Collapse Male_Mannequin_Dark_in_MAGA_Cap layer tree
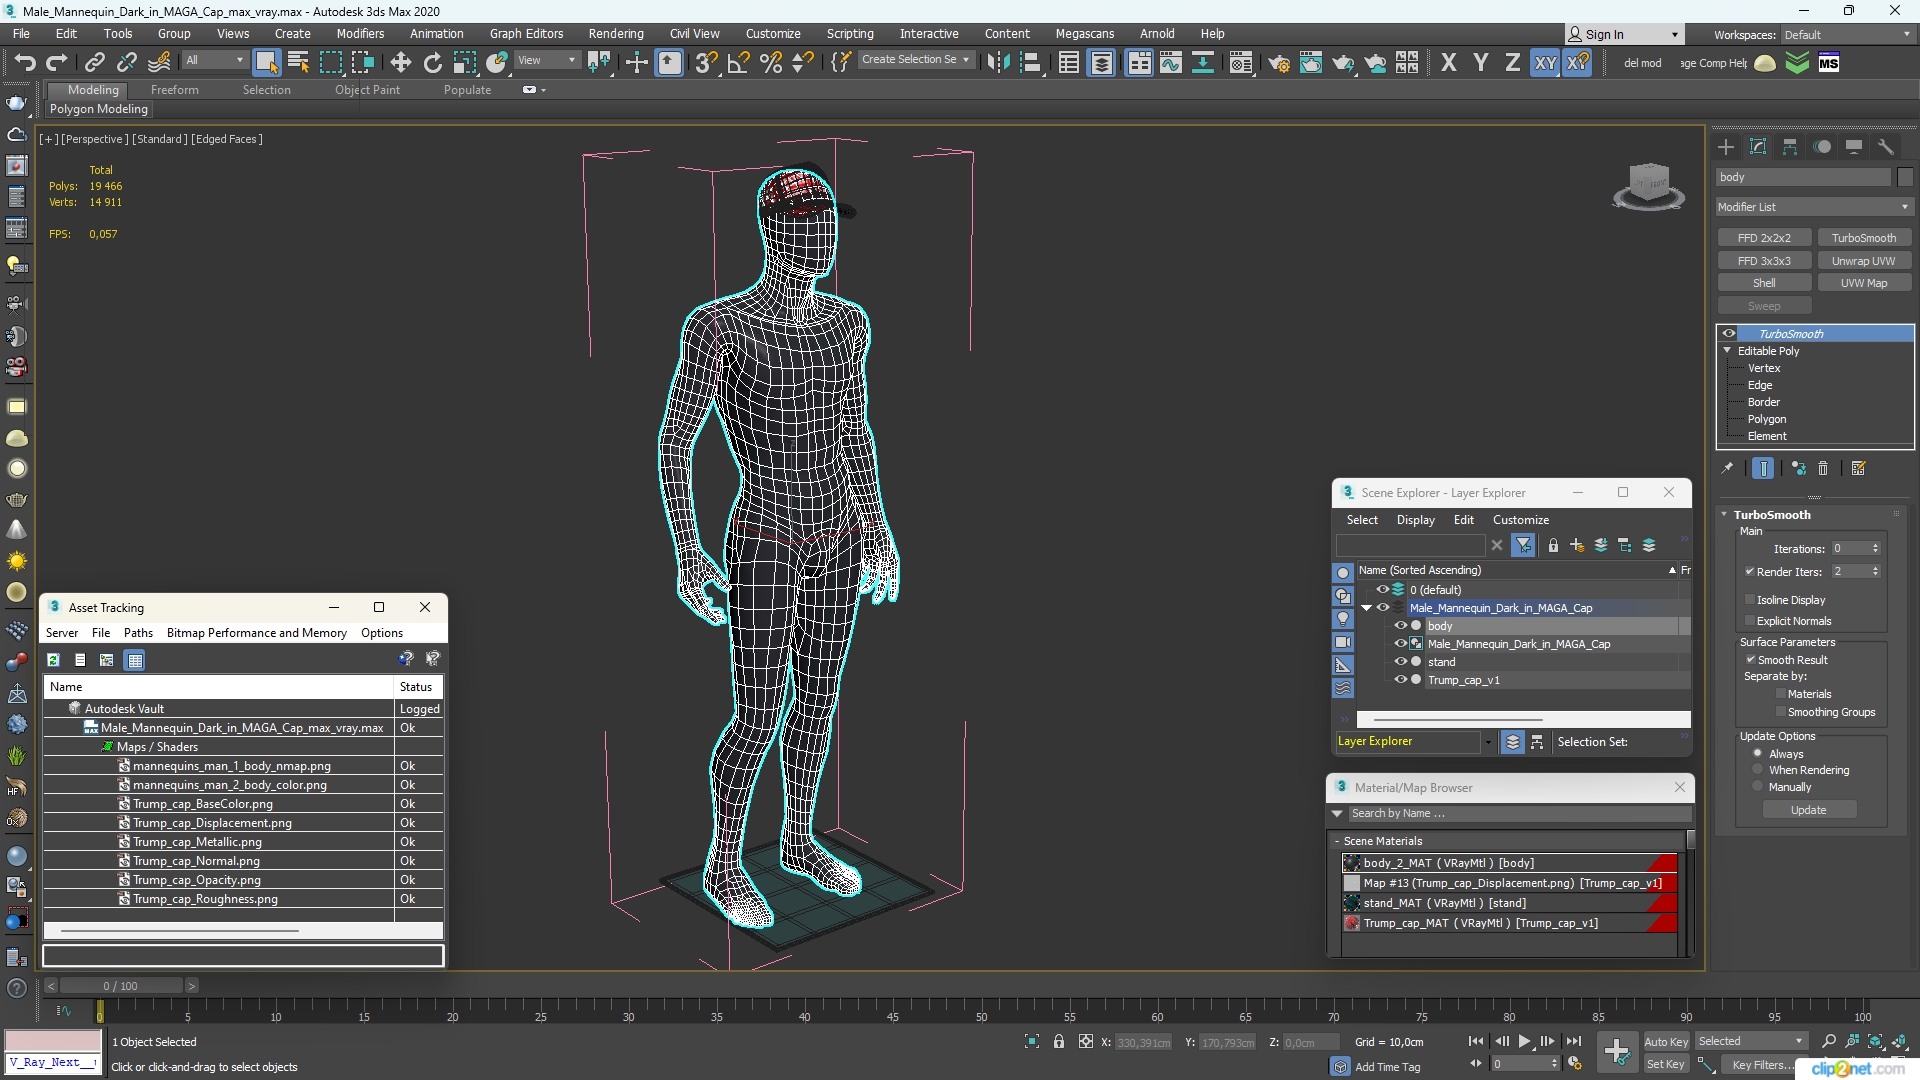 1367,608
